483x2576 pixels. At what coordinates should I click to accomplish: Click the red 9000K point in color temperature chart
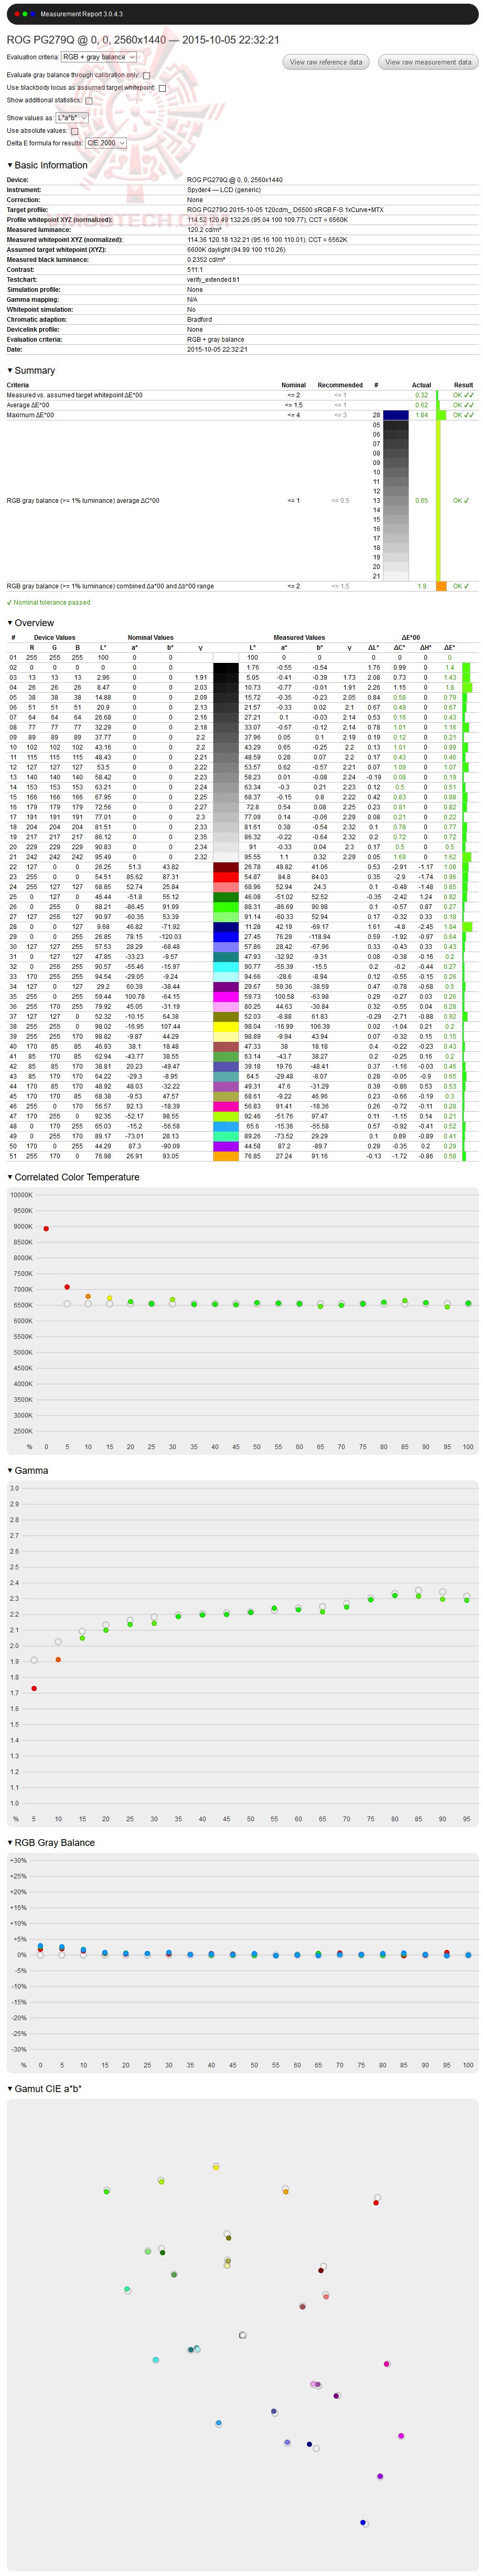(x=46, y=1228)
